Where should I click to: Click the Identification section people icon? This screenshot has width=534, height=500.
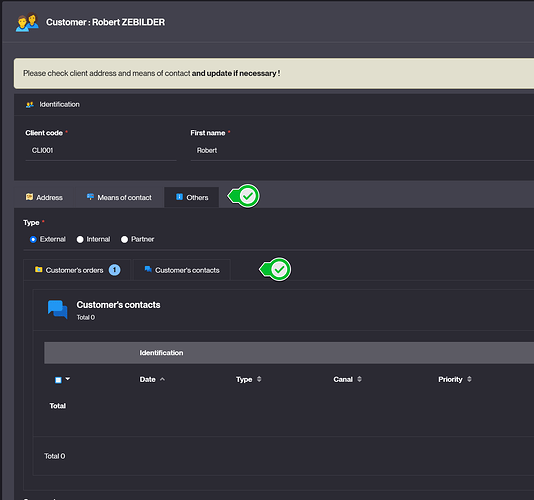click(x=30, y=105)
